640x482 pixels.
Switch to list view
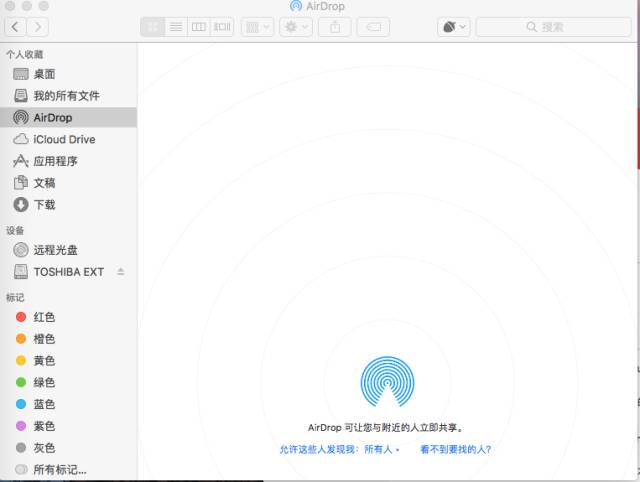click(x=176, y=27)
